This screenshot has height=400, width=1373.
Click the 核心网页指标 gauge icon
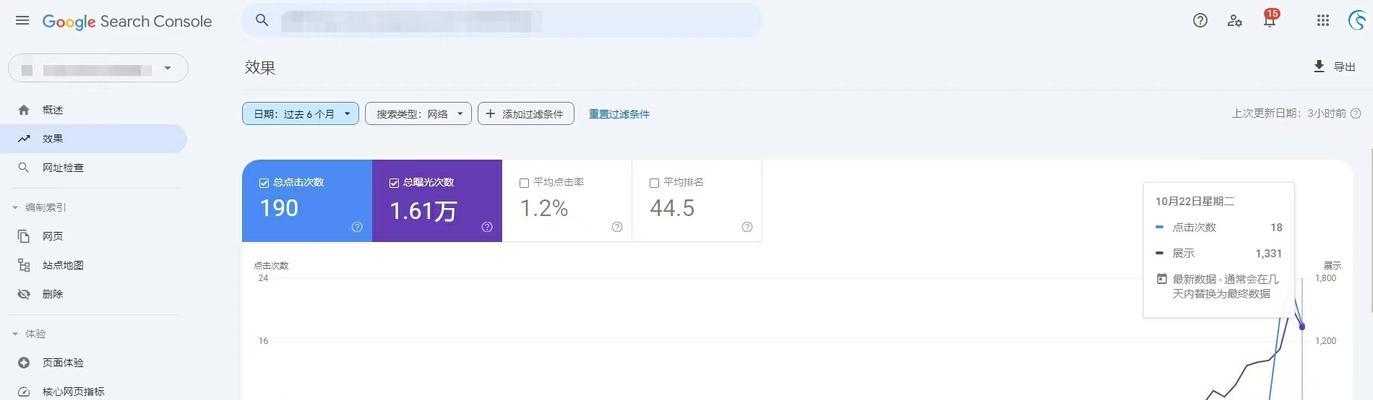[24, 392]
